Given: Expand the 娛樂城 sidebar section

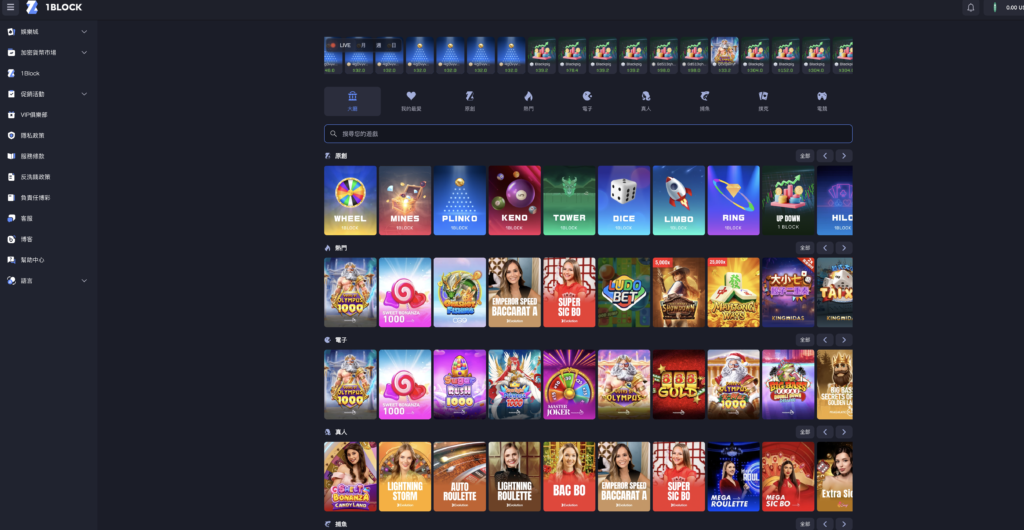Looking at the screenshot, I should pyautogui.click(x=84, y=32).
